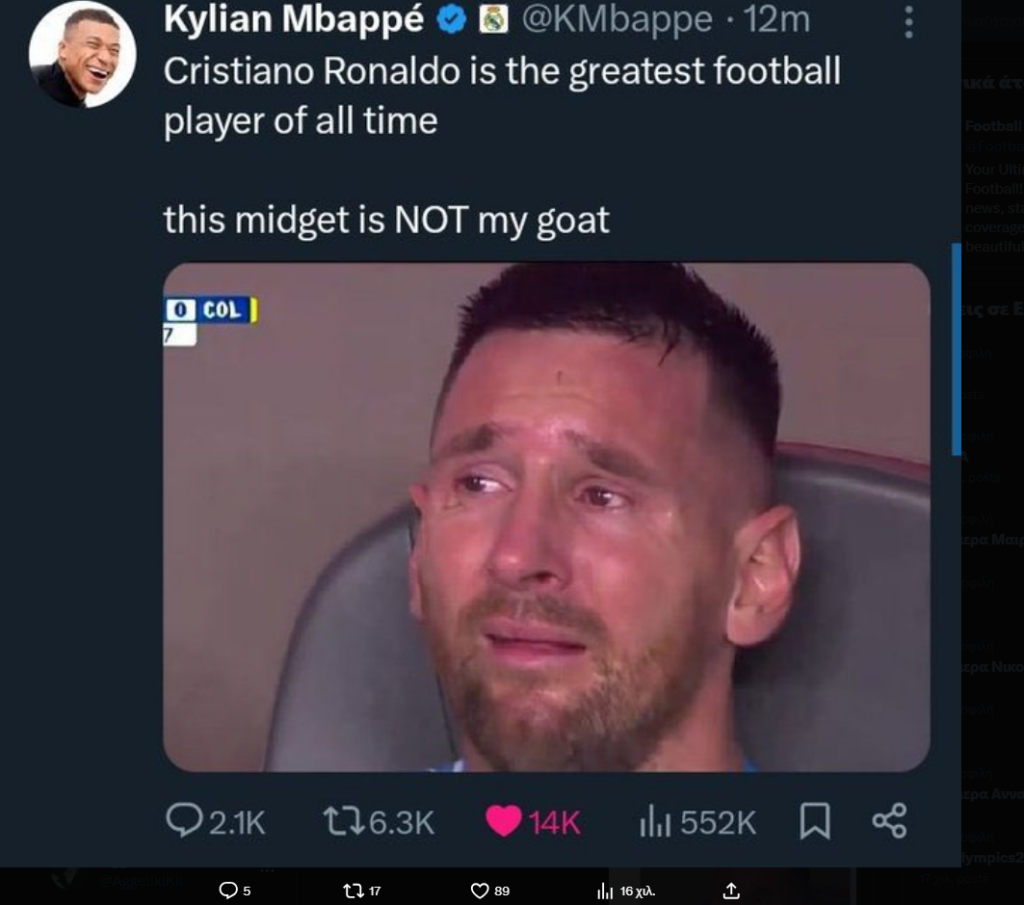
Task: Open Kylian Mbappé's profile picture
Action: [x=82, y=55]
